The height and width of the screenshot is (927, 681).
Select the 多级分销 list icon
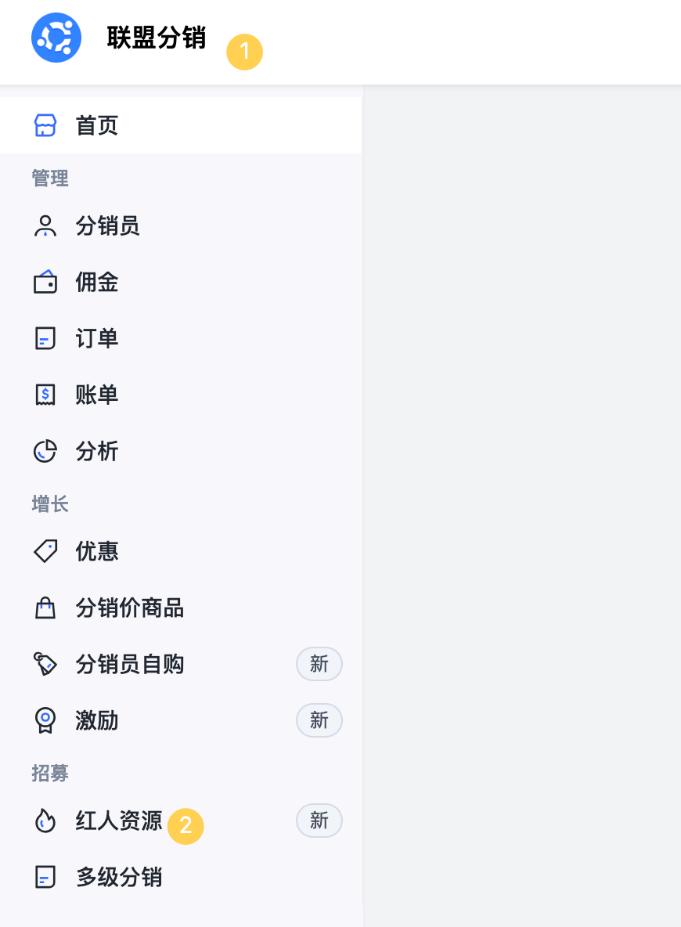coord(44,877)
